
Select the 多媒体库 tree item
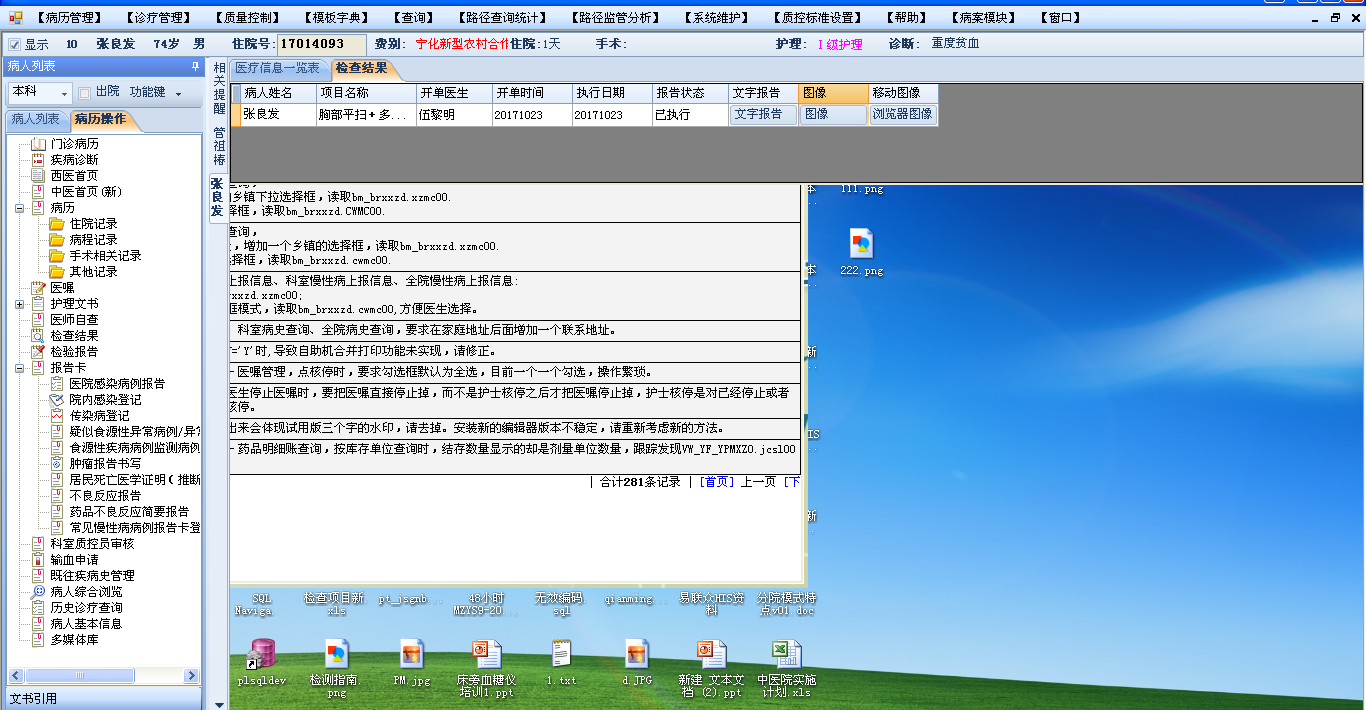pos(74,640)
